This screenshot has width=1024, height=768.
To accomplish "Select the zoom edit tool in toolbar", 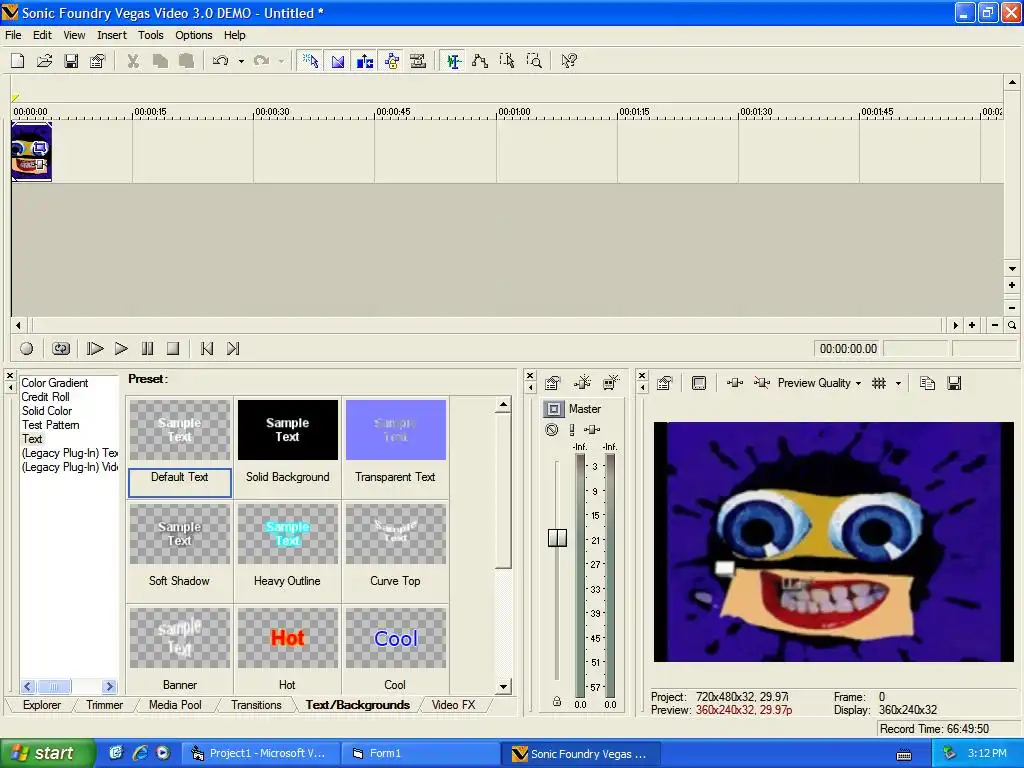I will pos(534,61).
